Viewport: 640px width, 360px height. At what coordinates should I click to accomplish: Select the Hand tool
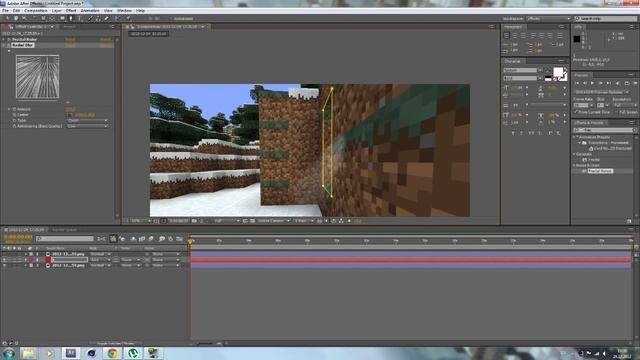pos(16,18)
